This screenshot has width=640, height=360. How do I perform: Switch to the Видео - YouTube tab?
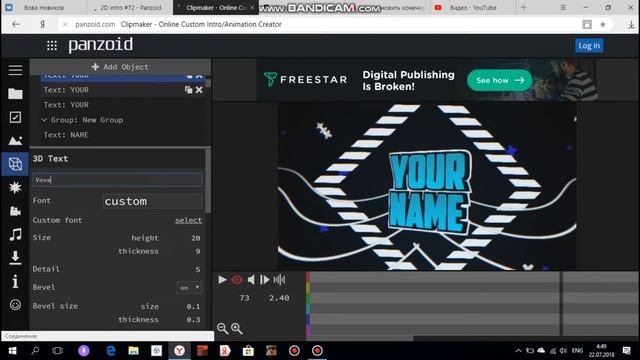(473, 8)
